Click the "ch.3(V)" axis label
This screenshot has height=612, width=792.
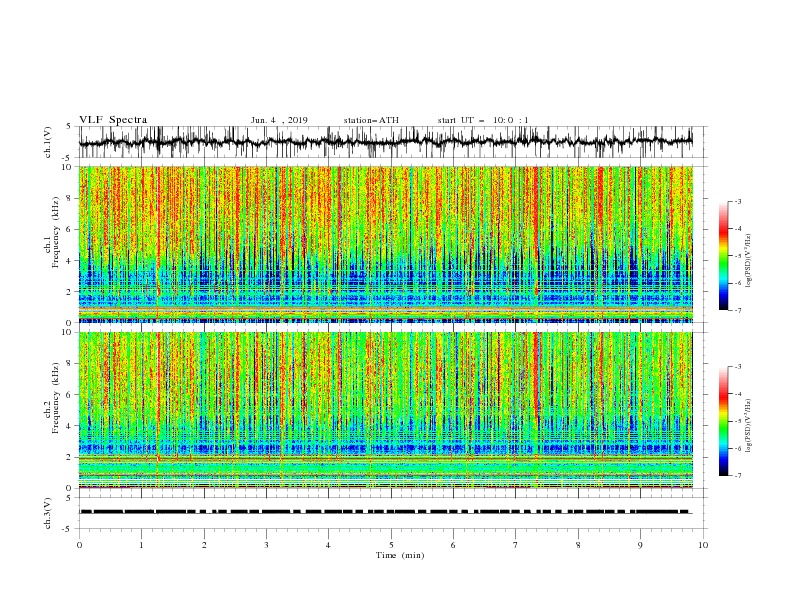tap(48, 513)
